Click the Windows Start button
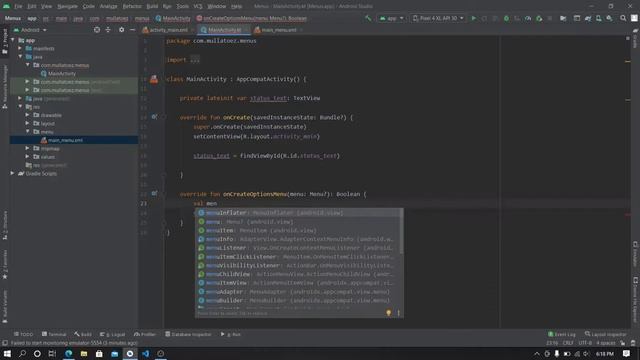 point(7,353)
